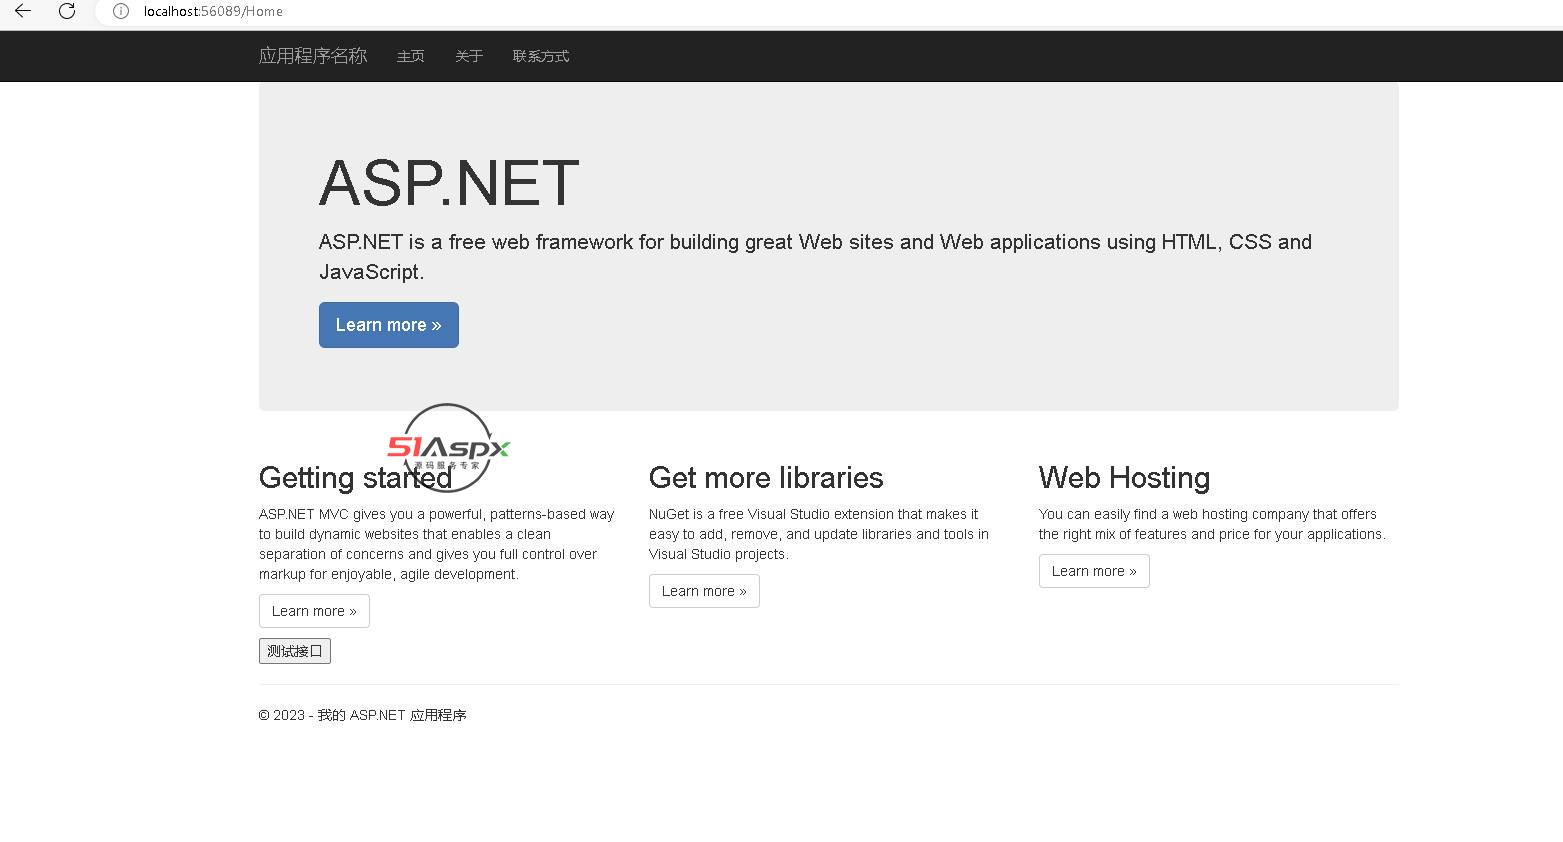Click the Getting started heading
Image resolution: width=1563 pixels, height=842 pixels.
356,478
